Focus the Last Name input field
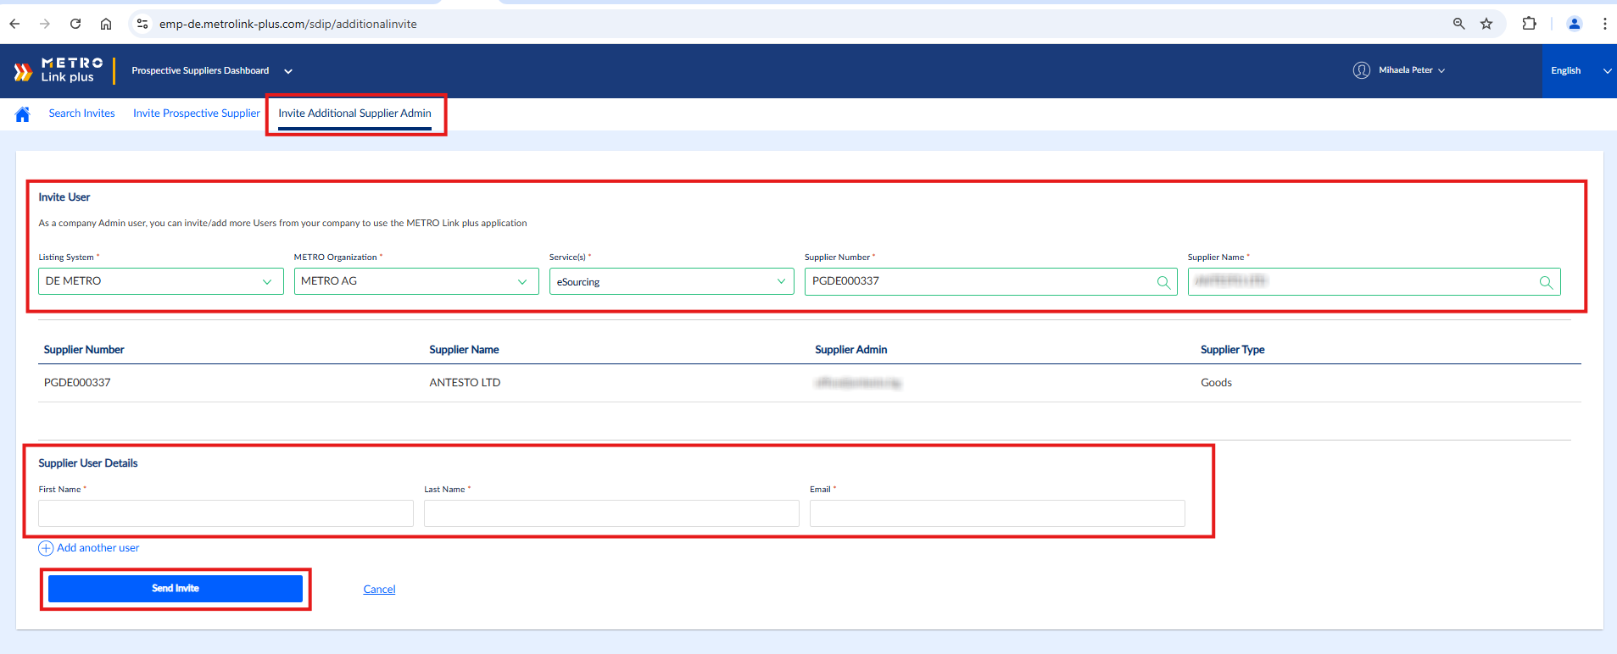The image size is (1617, 654). coord(612,513)
